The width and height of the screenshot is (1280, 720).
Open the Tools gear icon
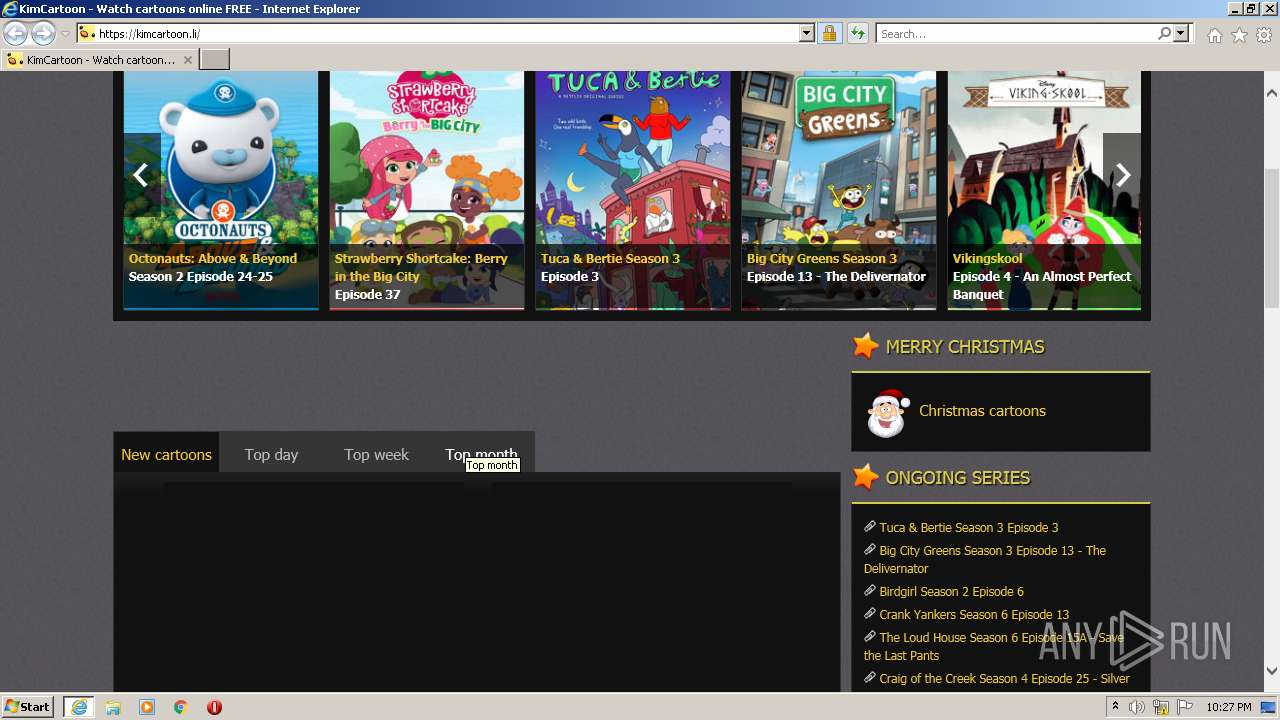coord(1264,35)
